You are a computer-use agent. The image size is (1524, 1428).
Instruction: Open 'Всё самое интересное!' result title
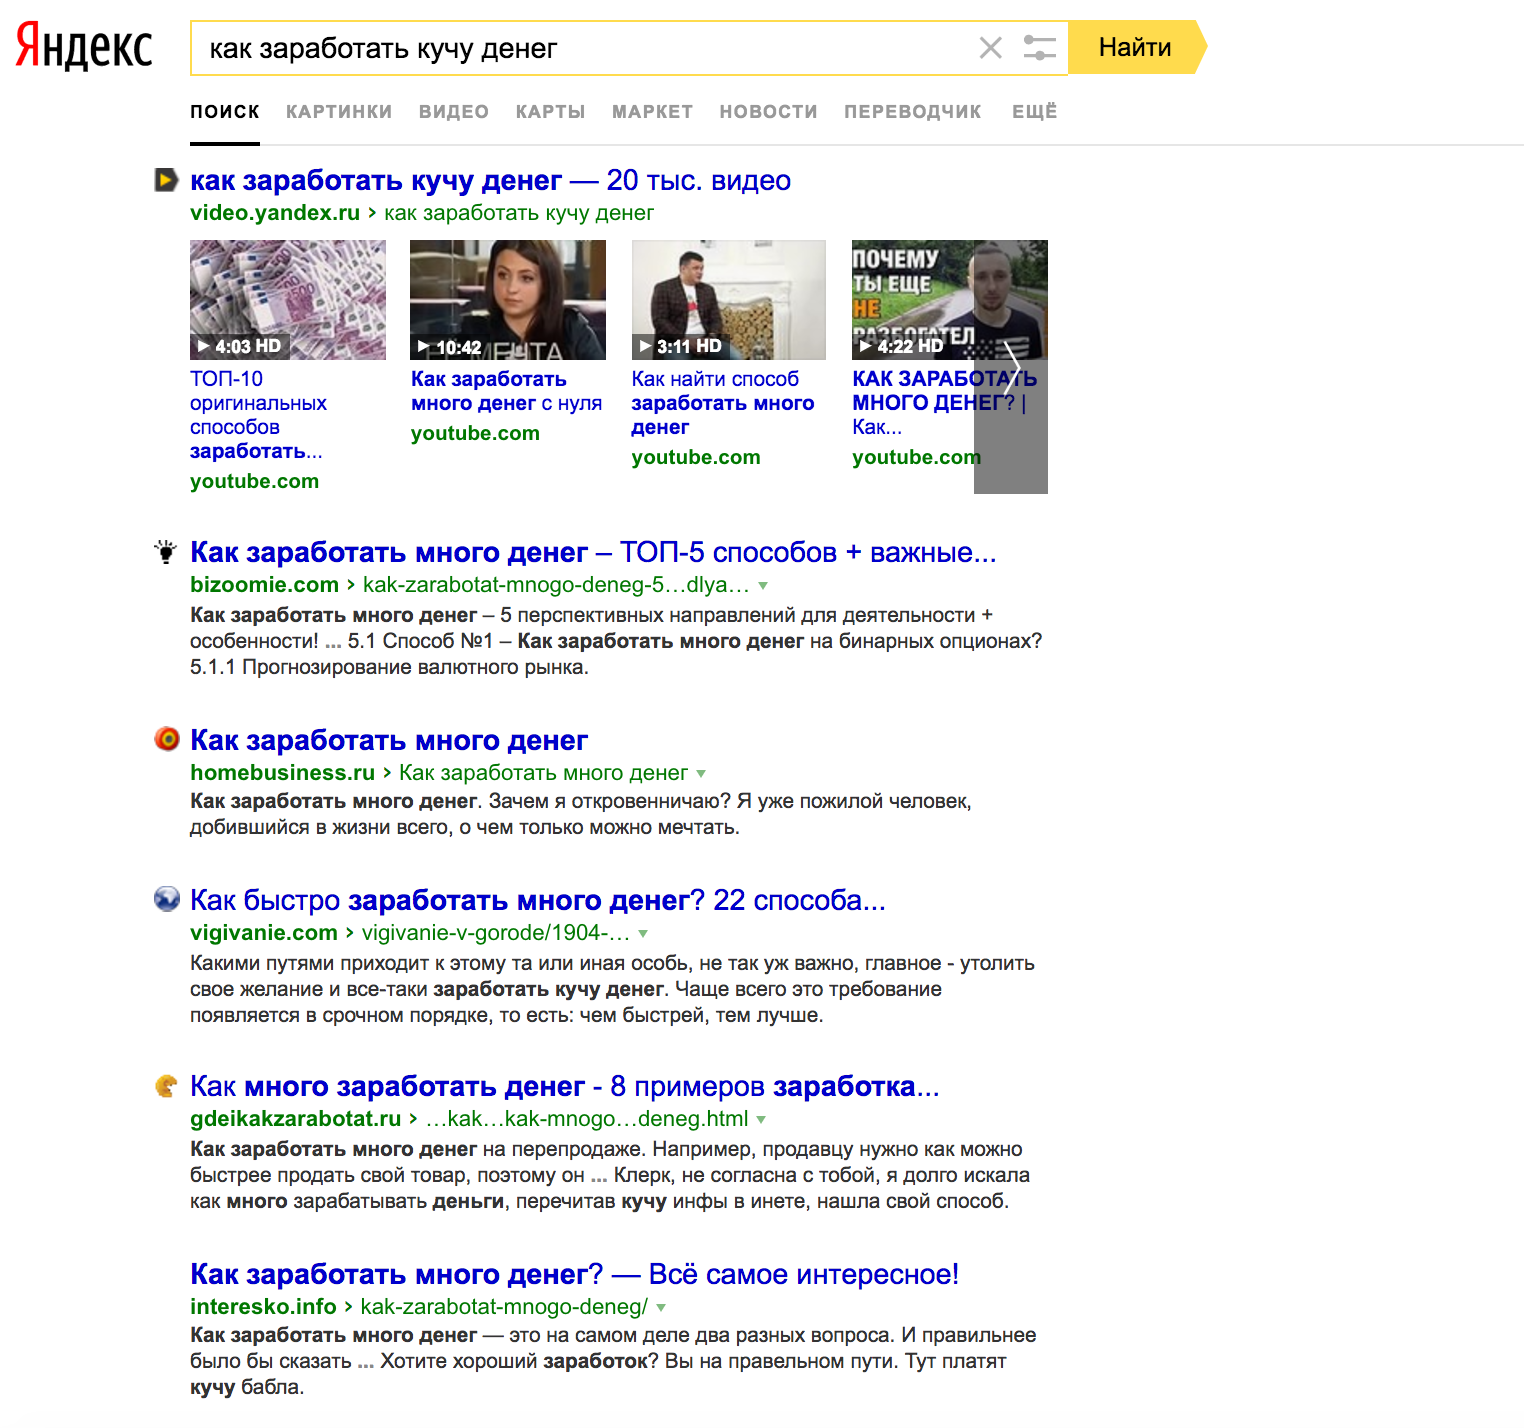coord(574,1274)
